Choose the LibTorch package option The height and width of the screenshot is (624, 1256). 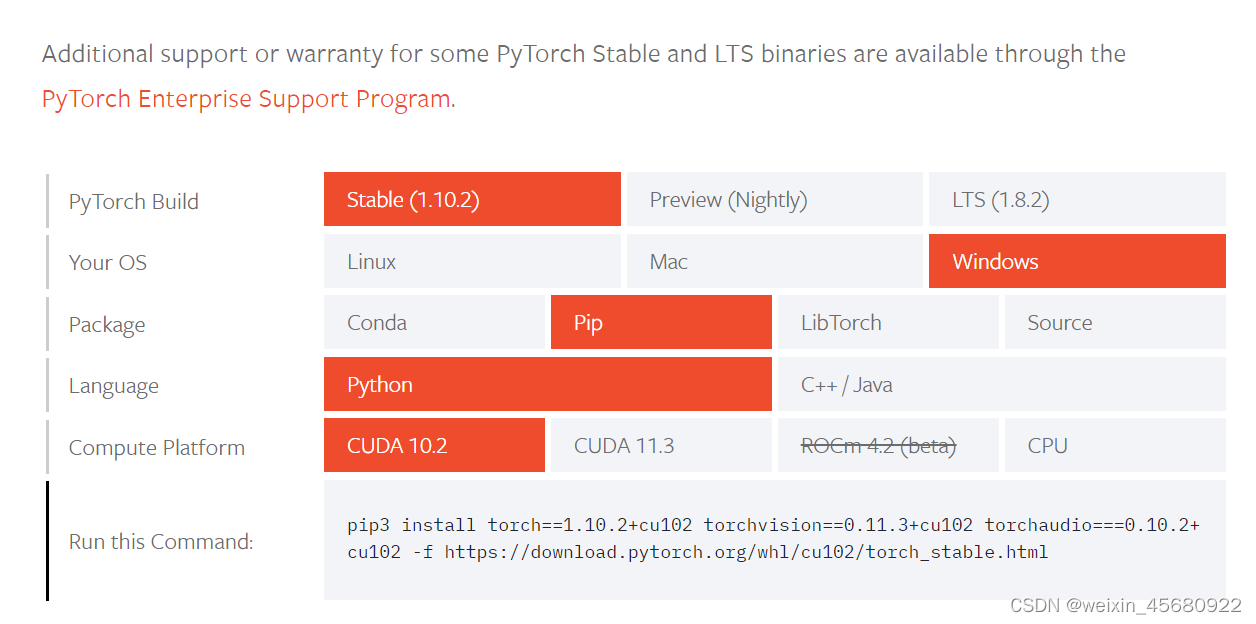coord(888,322)
